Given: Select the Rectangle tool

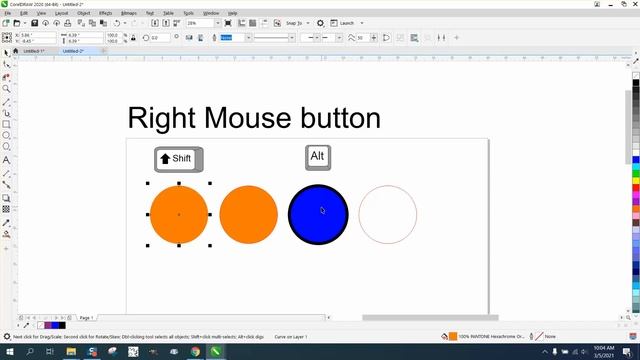Looking at the screenshot, I should [6, 124].
